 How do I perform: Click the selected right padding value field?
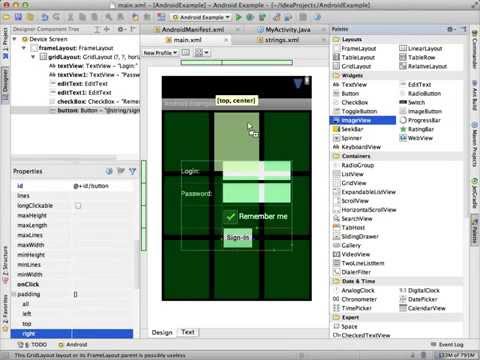(x=102, y=333)
